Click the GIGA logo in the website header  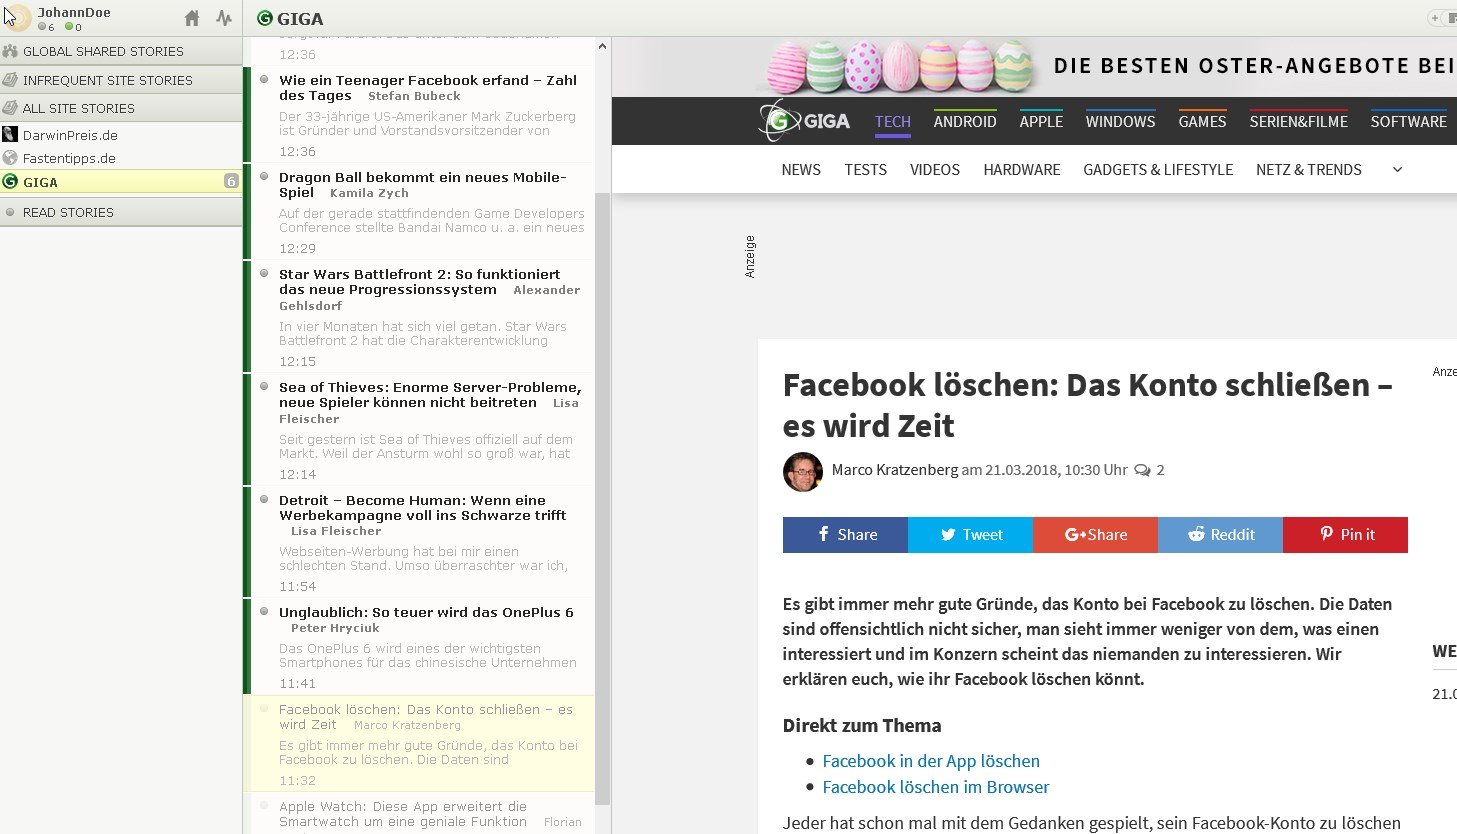[804, 121]
